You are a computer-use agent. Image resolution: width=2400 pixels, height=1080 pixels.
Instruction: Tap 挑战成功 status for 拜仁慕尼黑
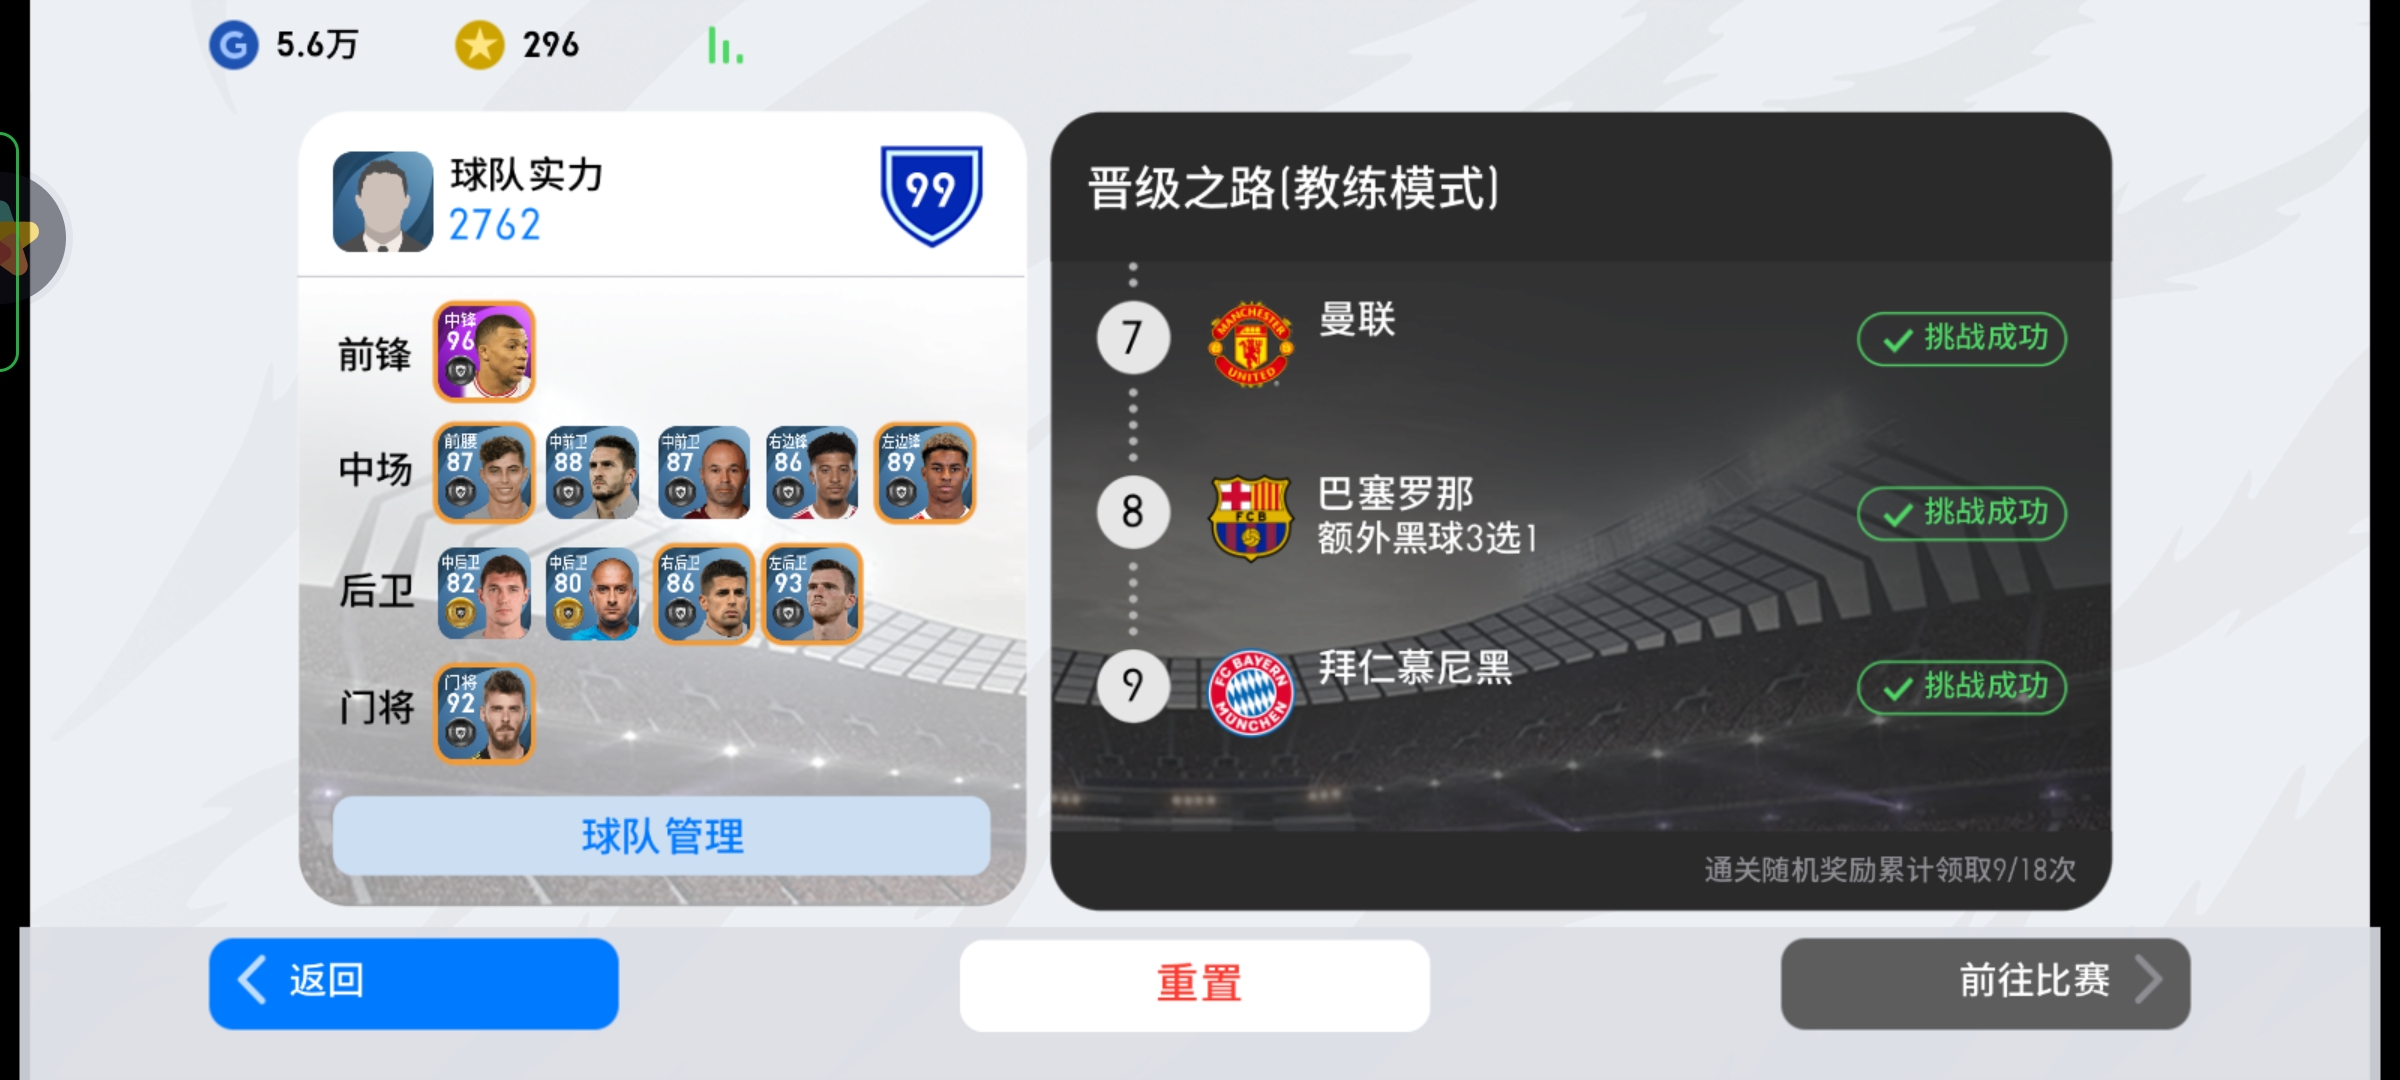(x=1962, y=687)
